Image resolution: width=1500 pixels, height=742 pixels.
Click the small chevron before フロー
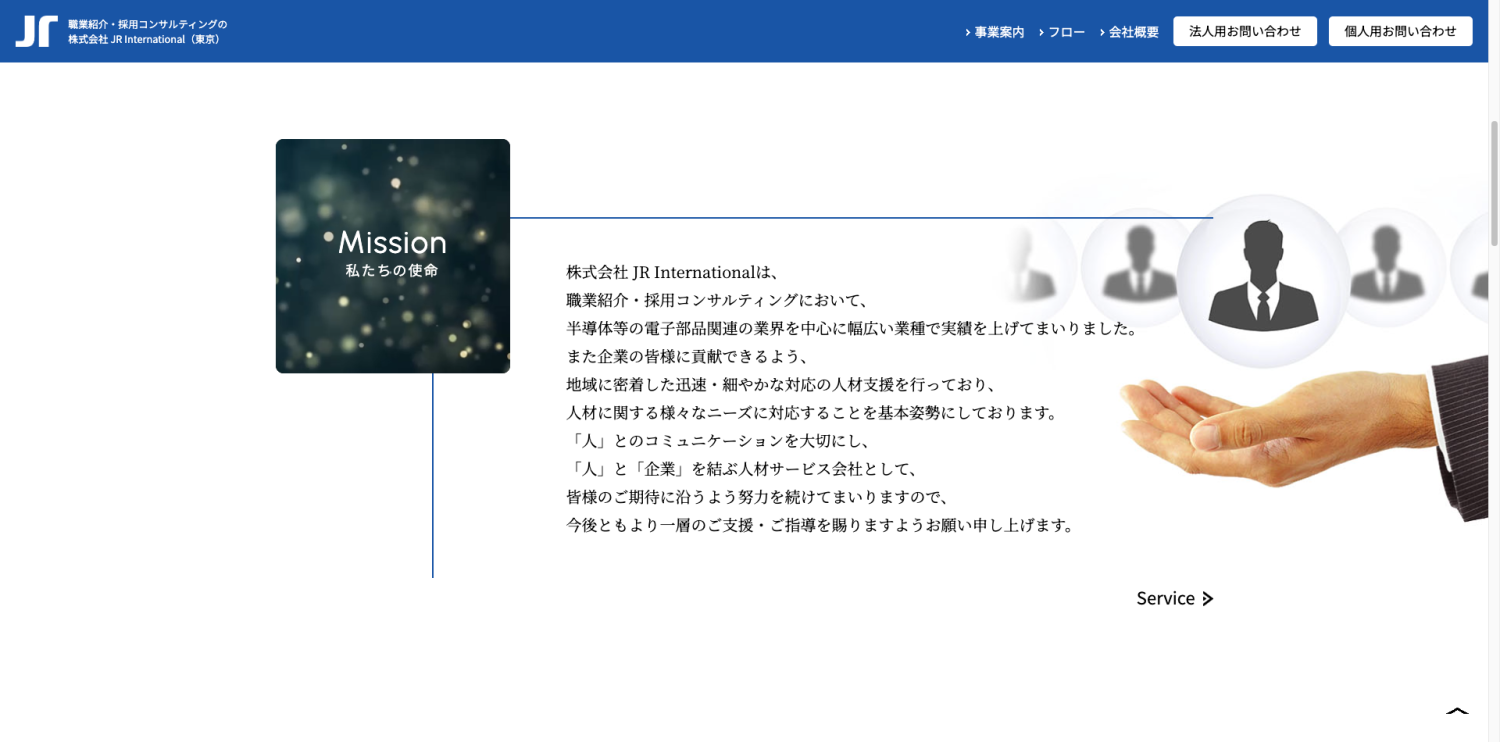pos(1041,32)
